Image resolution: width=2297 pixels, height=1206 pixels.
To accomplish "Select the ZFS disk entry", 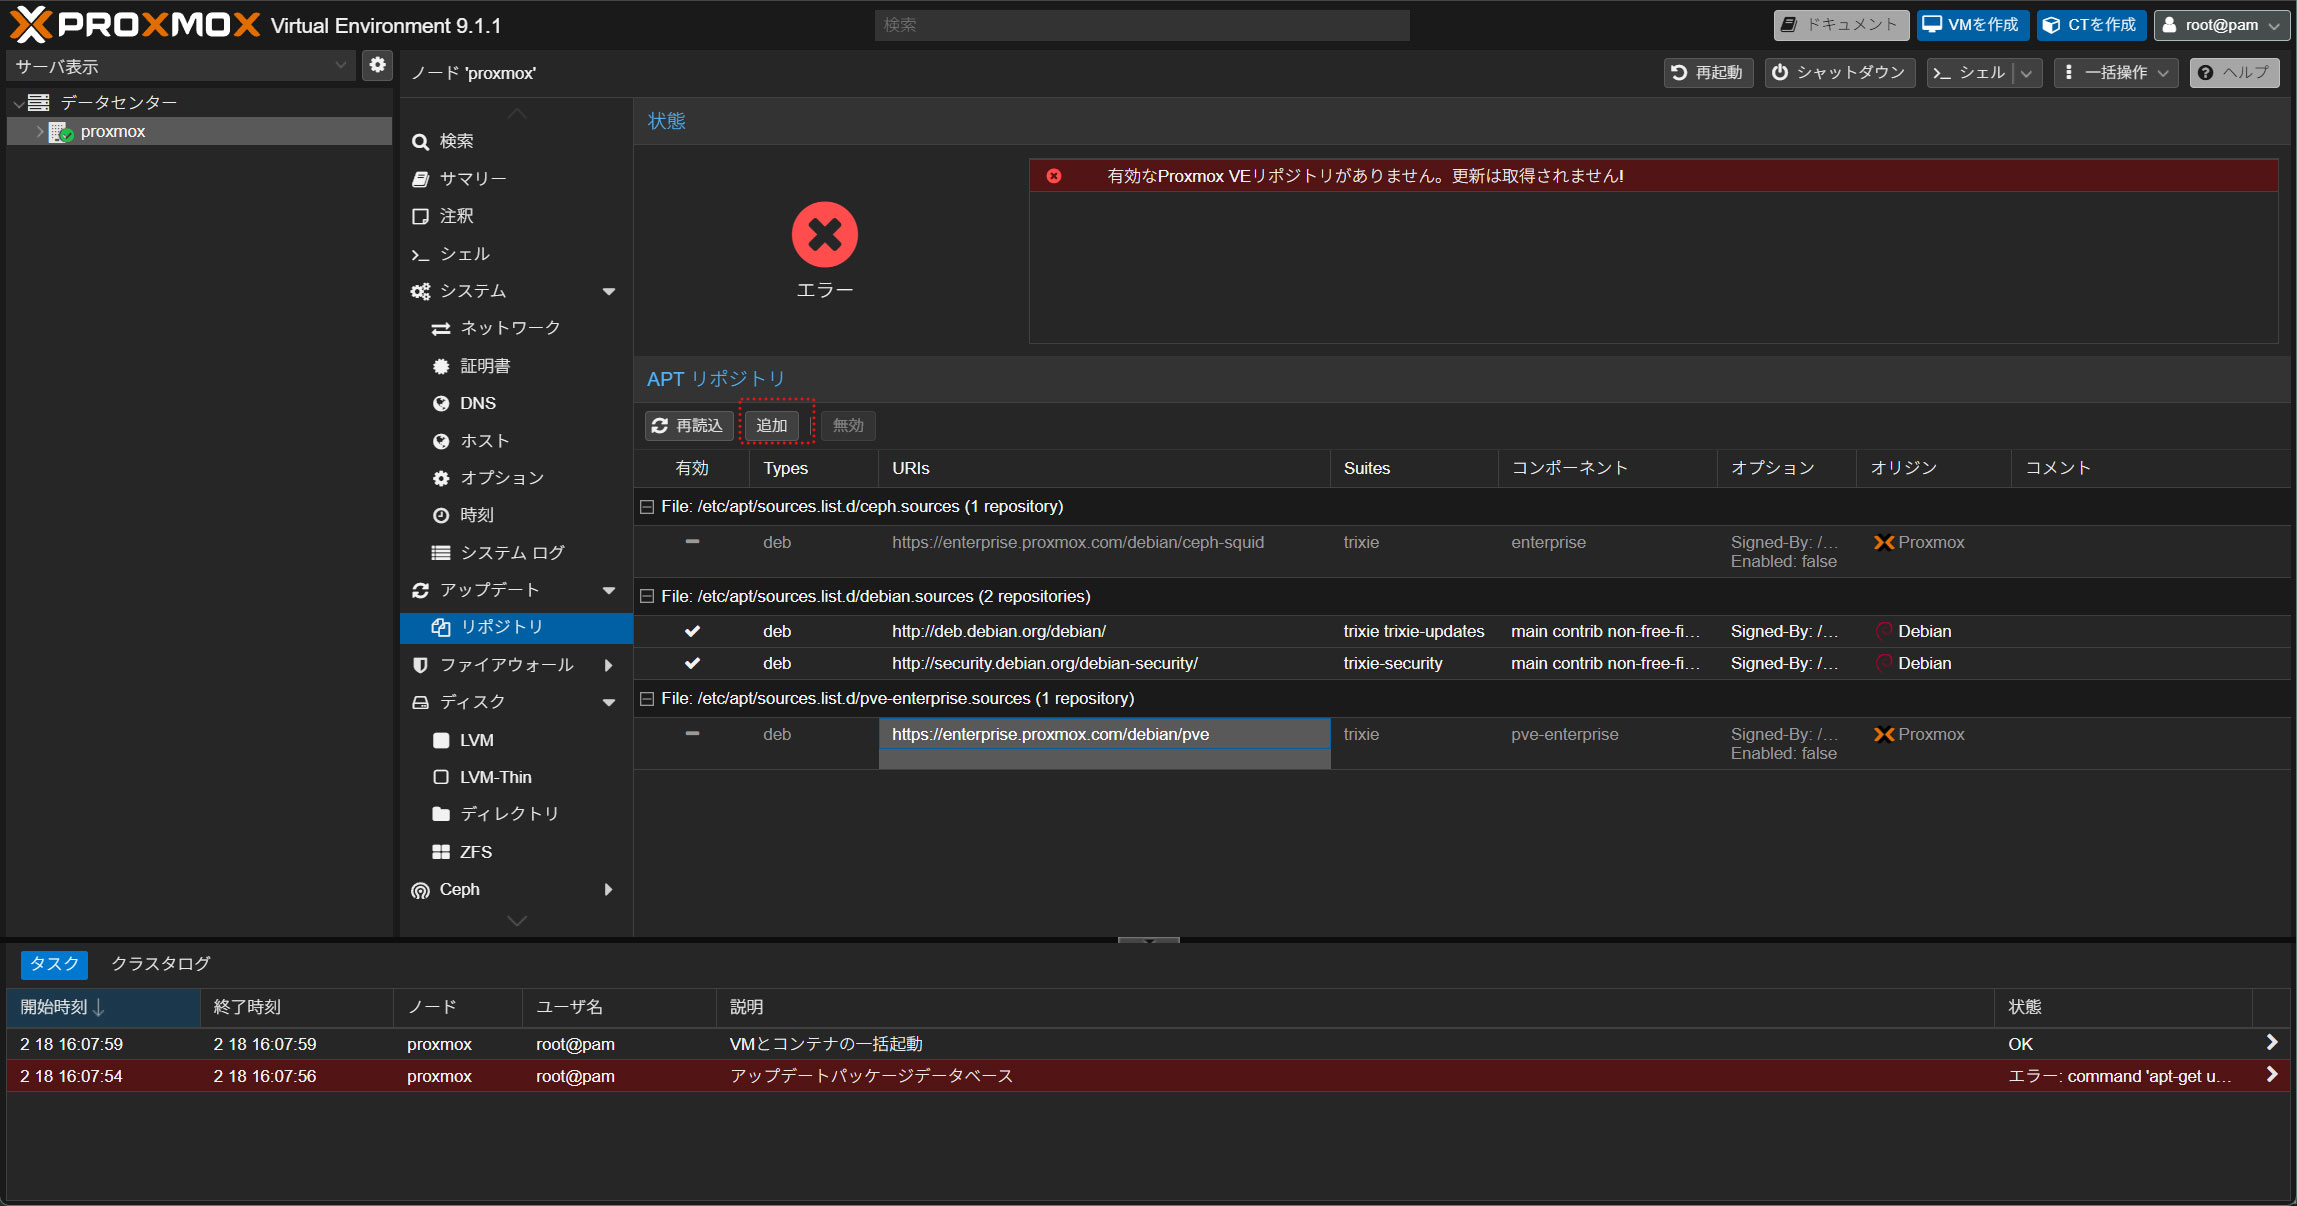I will pyautogui.click(x=475, y=852).
